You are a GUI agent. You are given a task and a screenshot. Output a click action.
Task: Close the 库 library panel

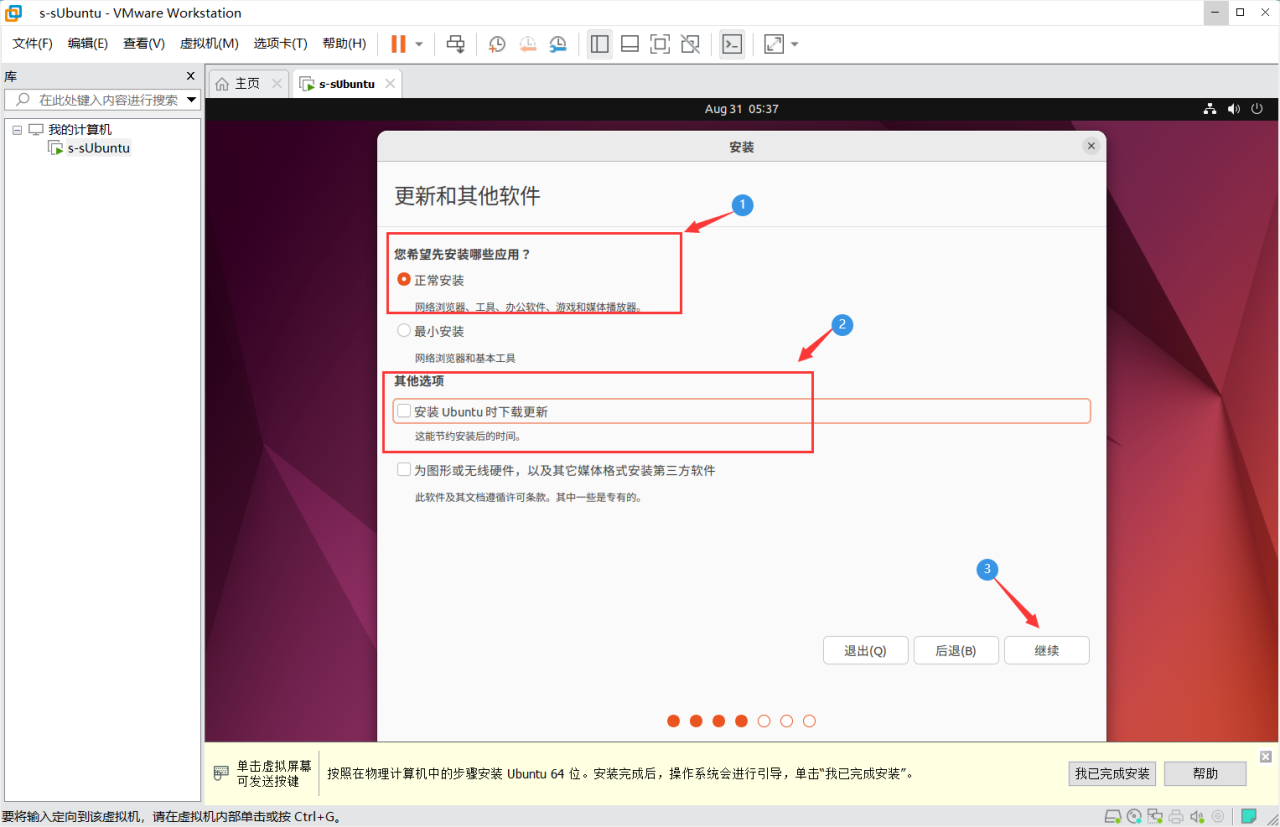pyautogui.click(x=191, y=76)
